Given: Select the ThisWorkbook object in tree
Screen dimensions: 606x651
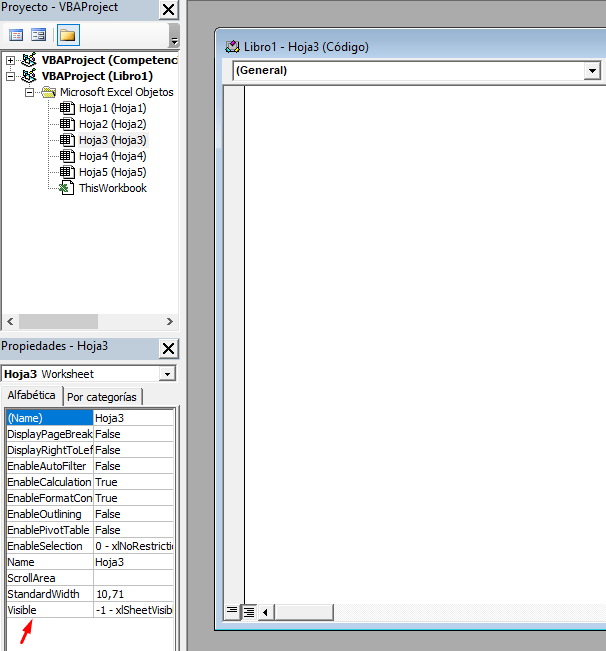Looking at the screenshot, I should 112,188.
